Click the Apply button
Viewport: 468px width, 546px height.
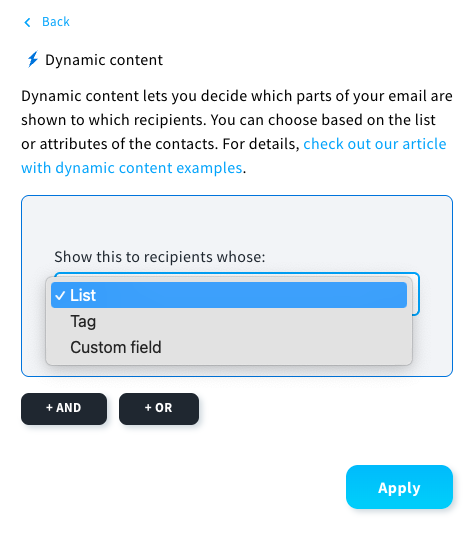pyautogui.click(x=399, y=487)
